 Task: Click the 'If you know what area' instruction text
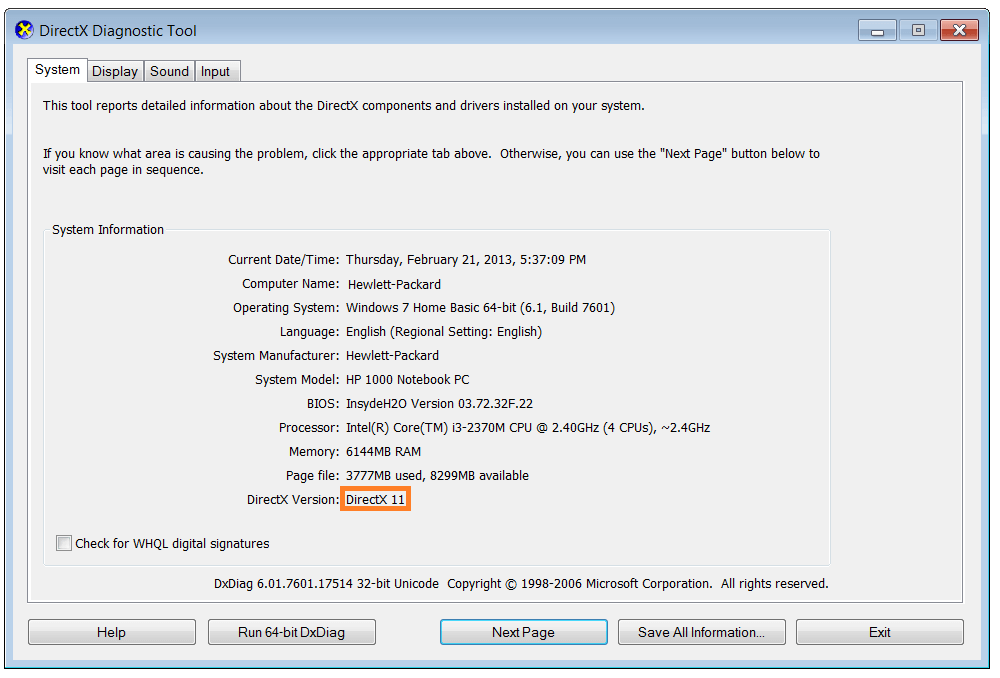pos(431,161)
